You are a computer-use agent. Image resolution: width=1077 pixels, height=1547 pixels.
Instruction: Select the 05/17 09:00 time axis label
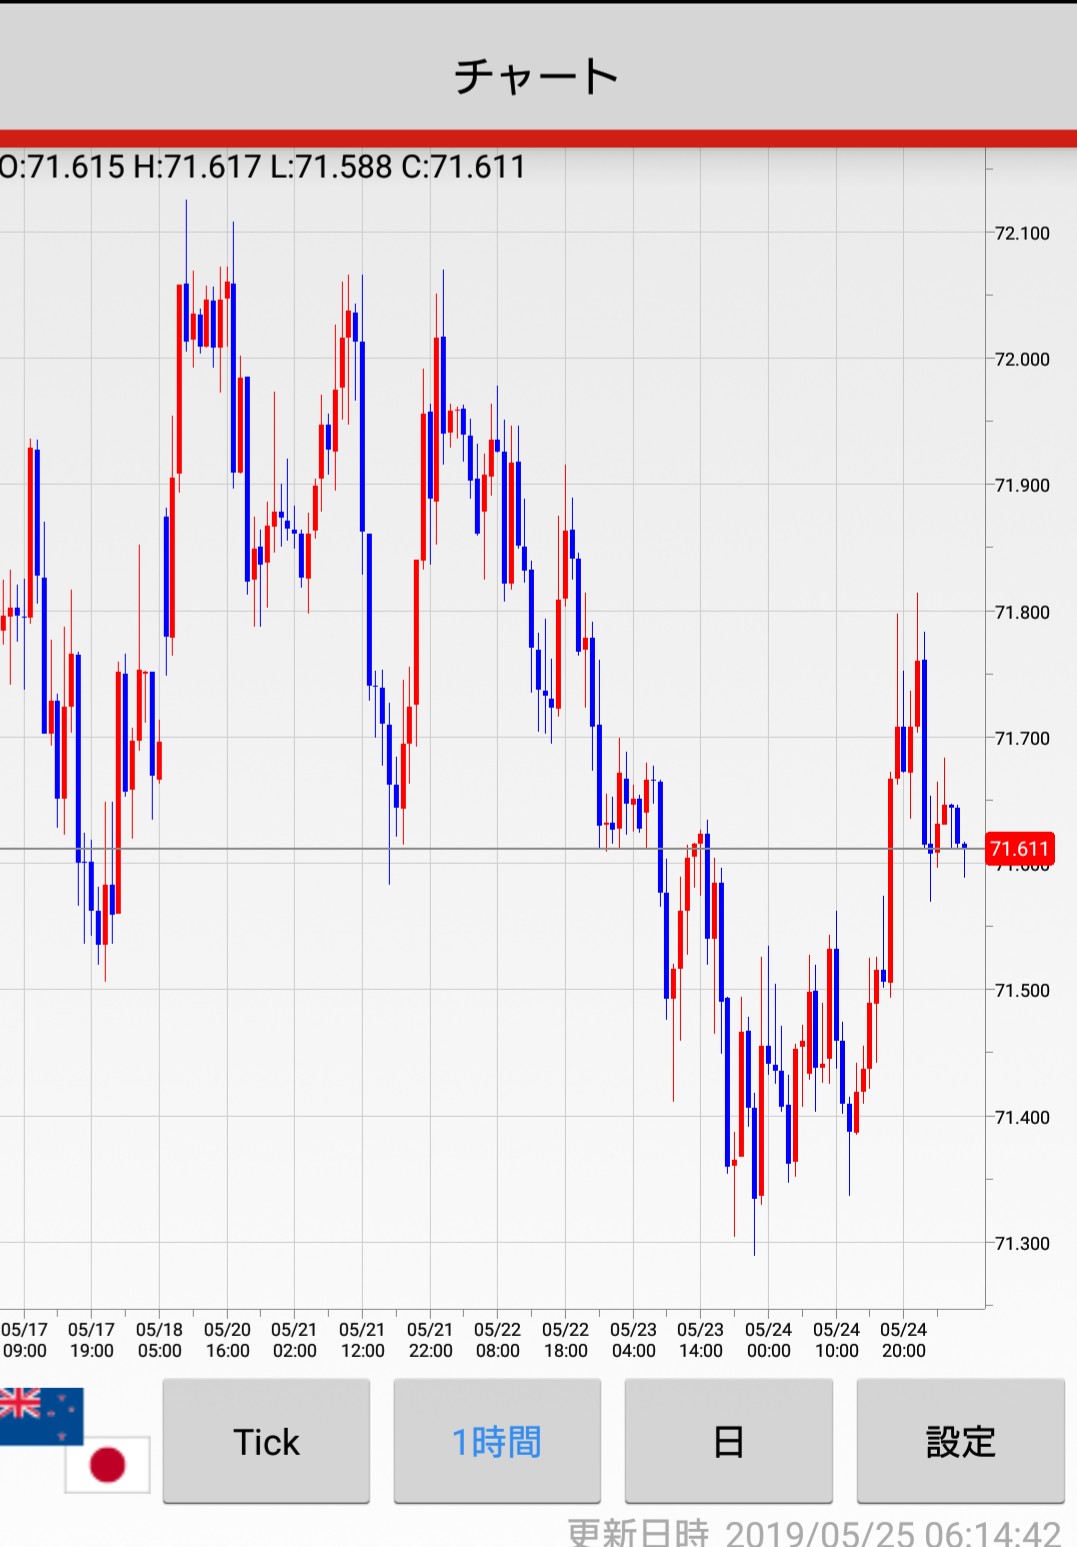coord(24,1340)
